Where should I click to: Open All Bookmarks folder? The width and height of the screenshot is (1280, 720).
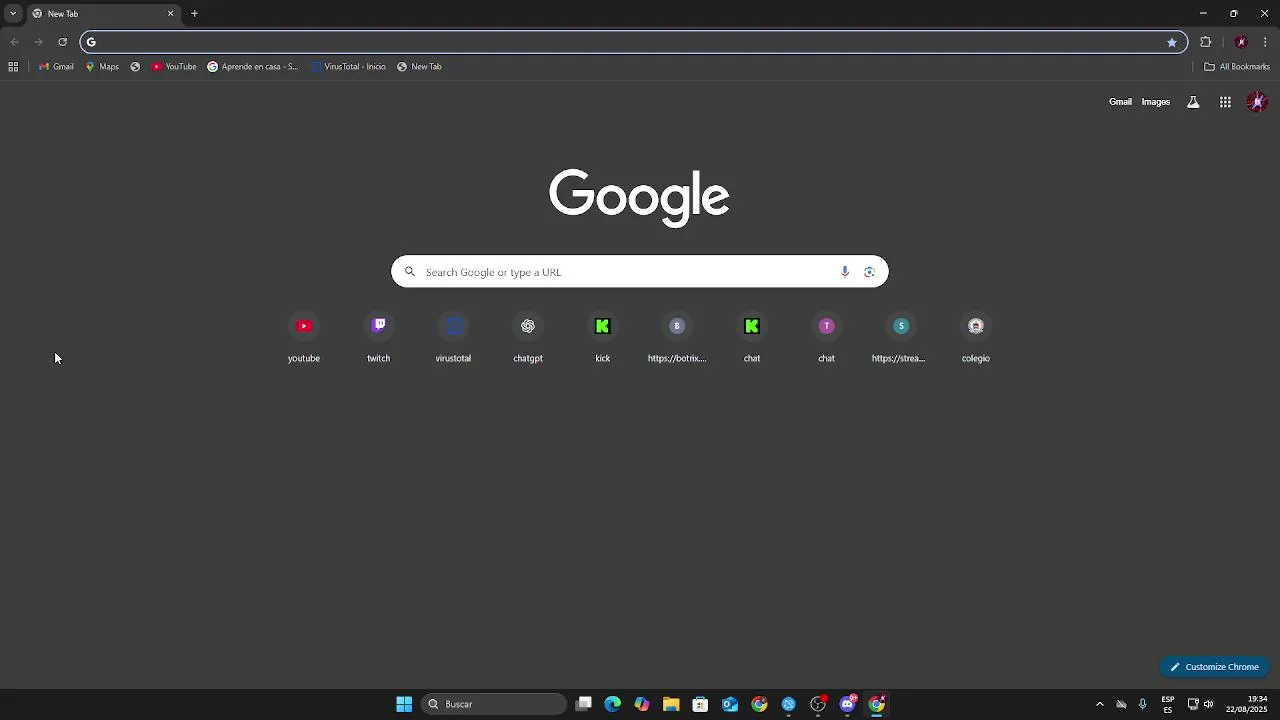(x=1237, y=67)
